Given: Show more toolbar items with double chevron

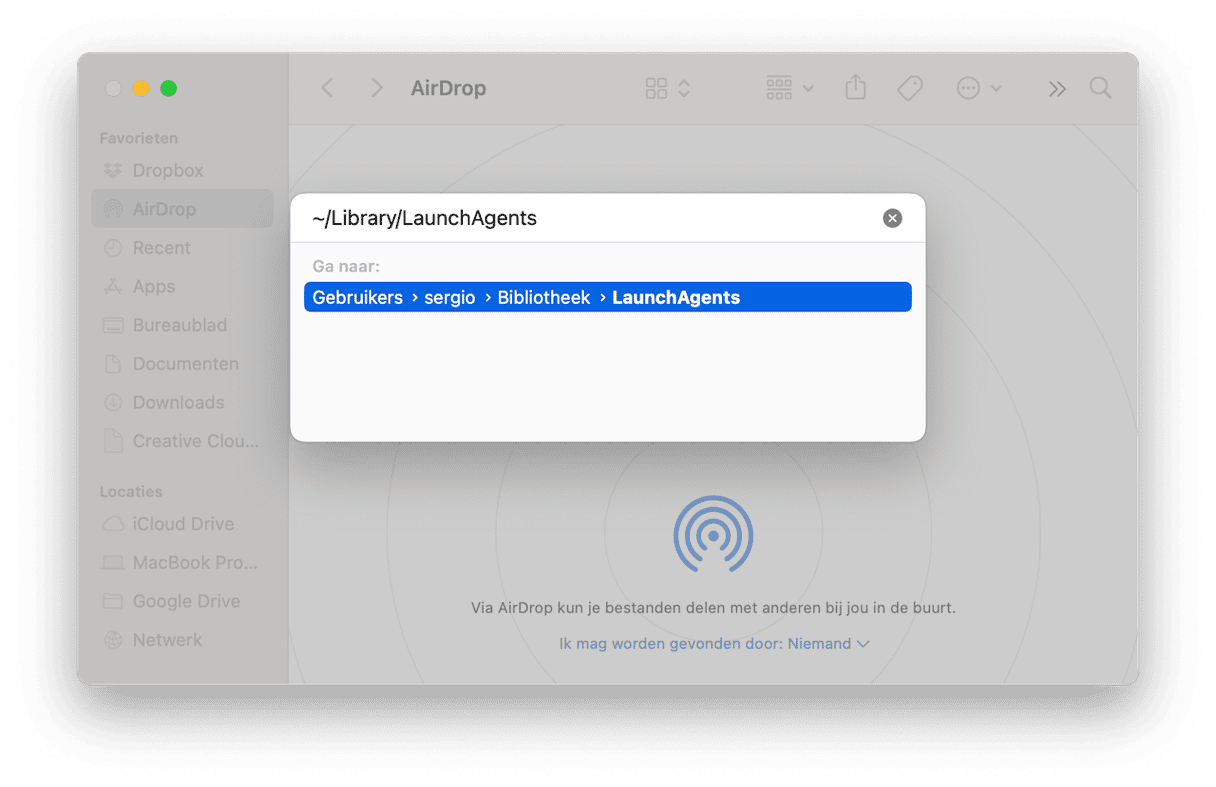Looking at the screenshot, I should coord(1056,88).
